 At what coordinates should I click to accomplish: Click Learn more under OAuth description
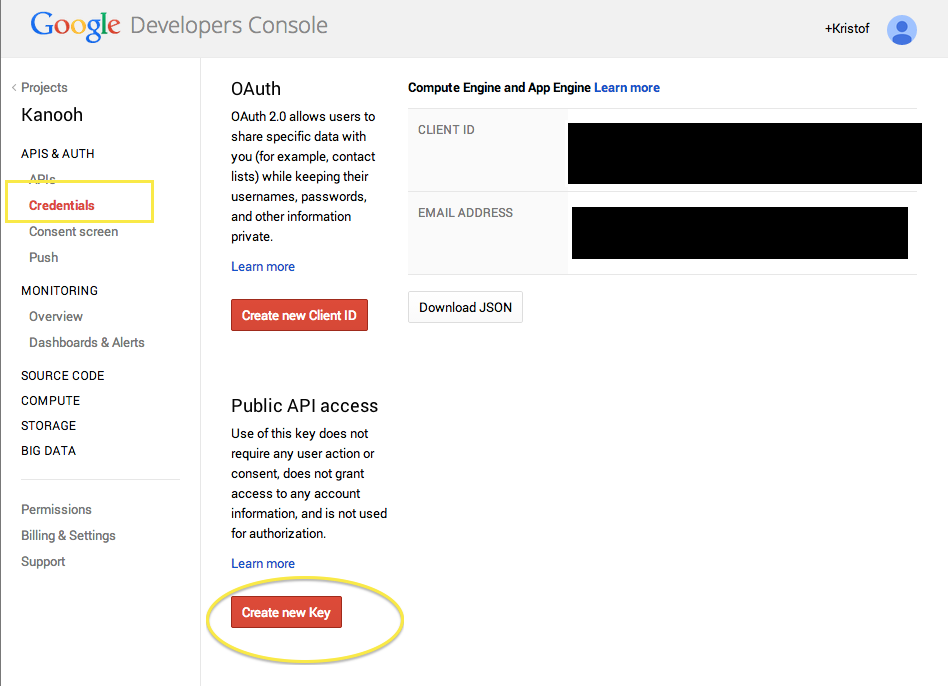pyautogui.click(x=263, y=267)
